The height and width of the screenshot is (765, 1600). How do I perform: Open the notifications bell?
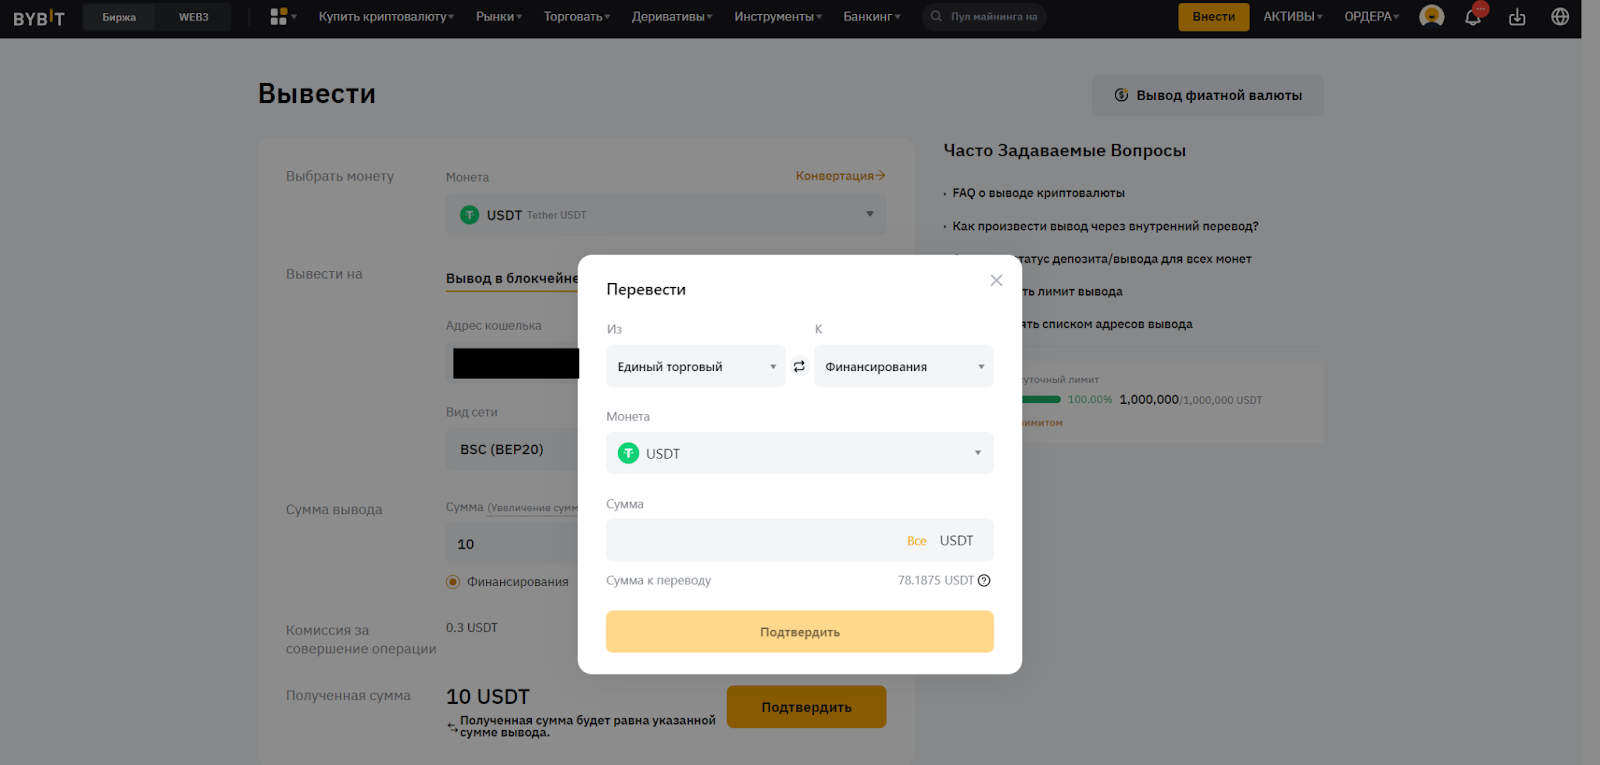click(x=1472, y=17)
